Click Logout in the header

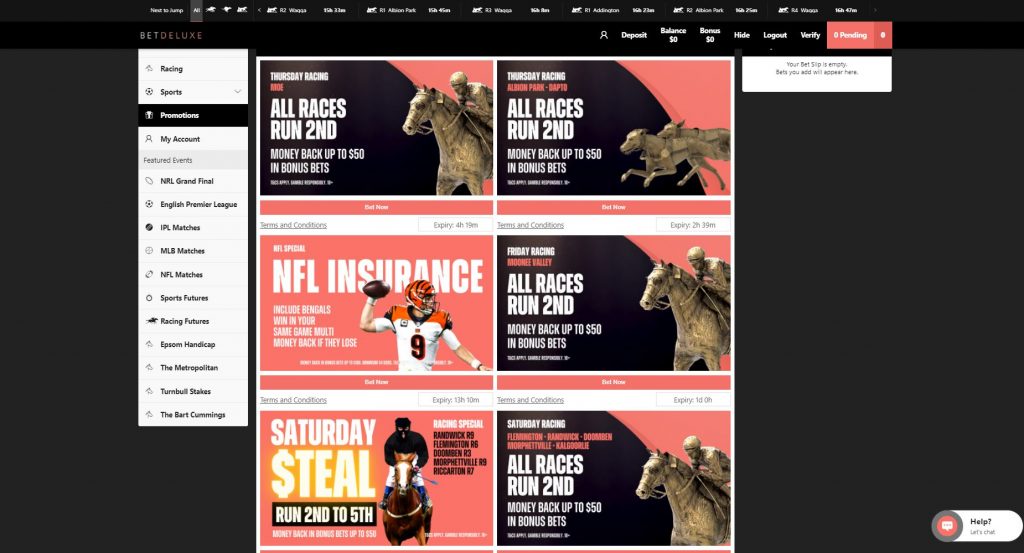tap(775, 35)
